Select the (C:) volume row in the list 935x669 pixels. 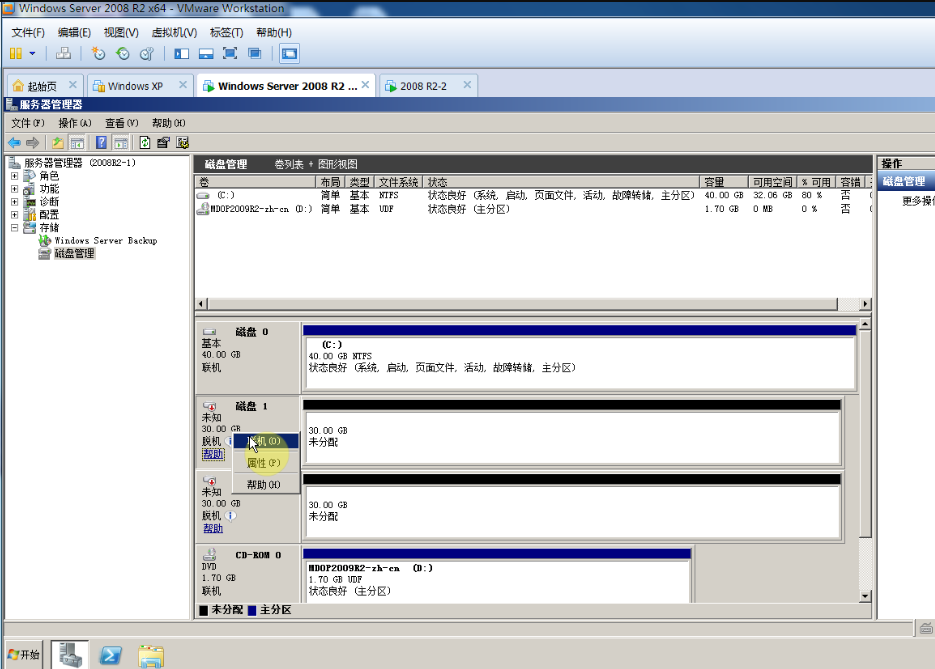point(533,195)
